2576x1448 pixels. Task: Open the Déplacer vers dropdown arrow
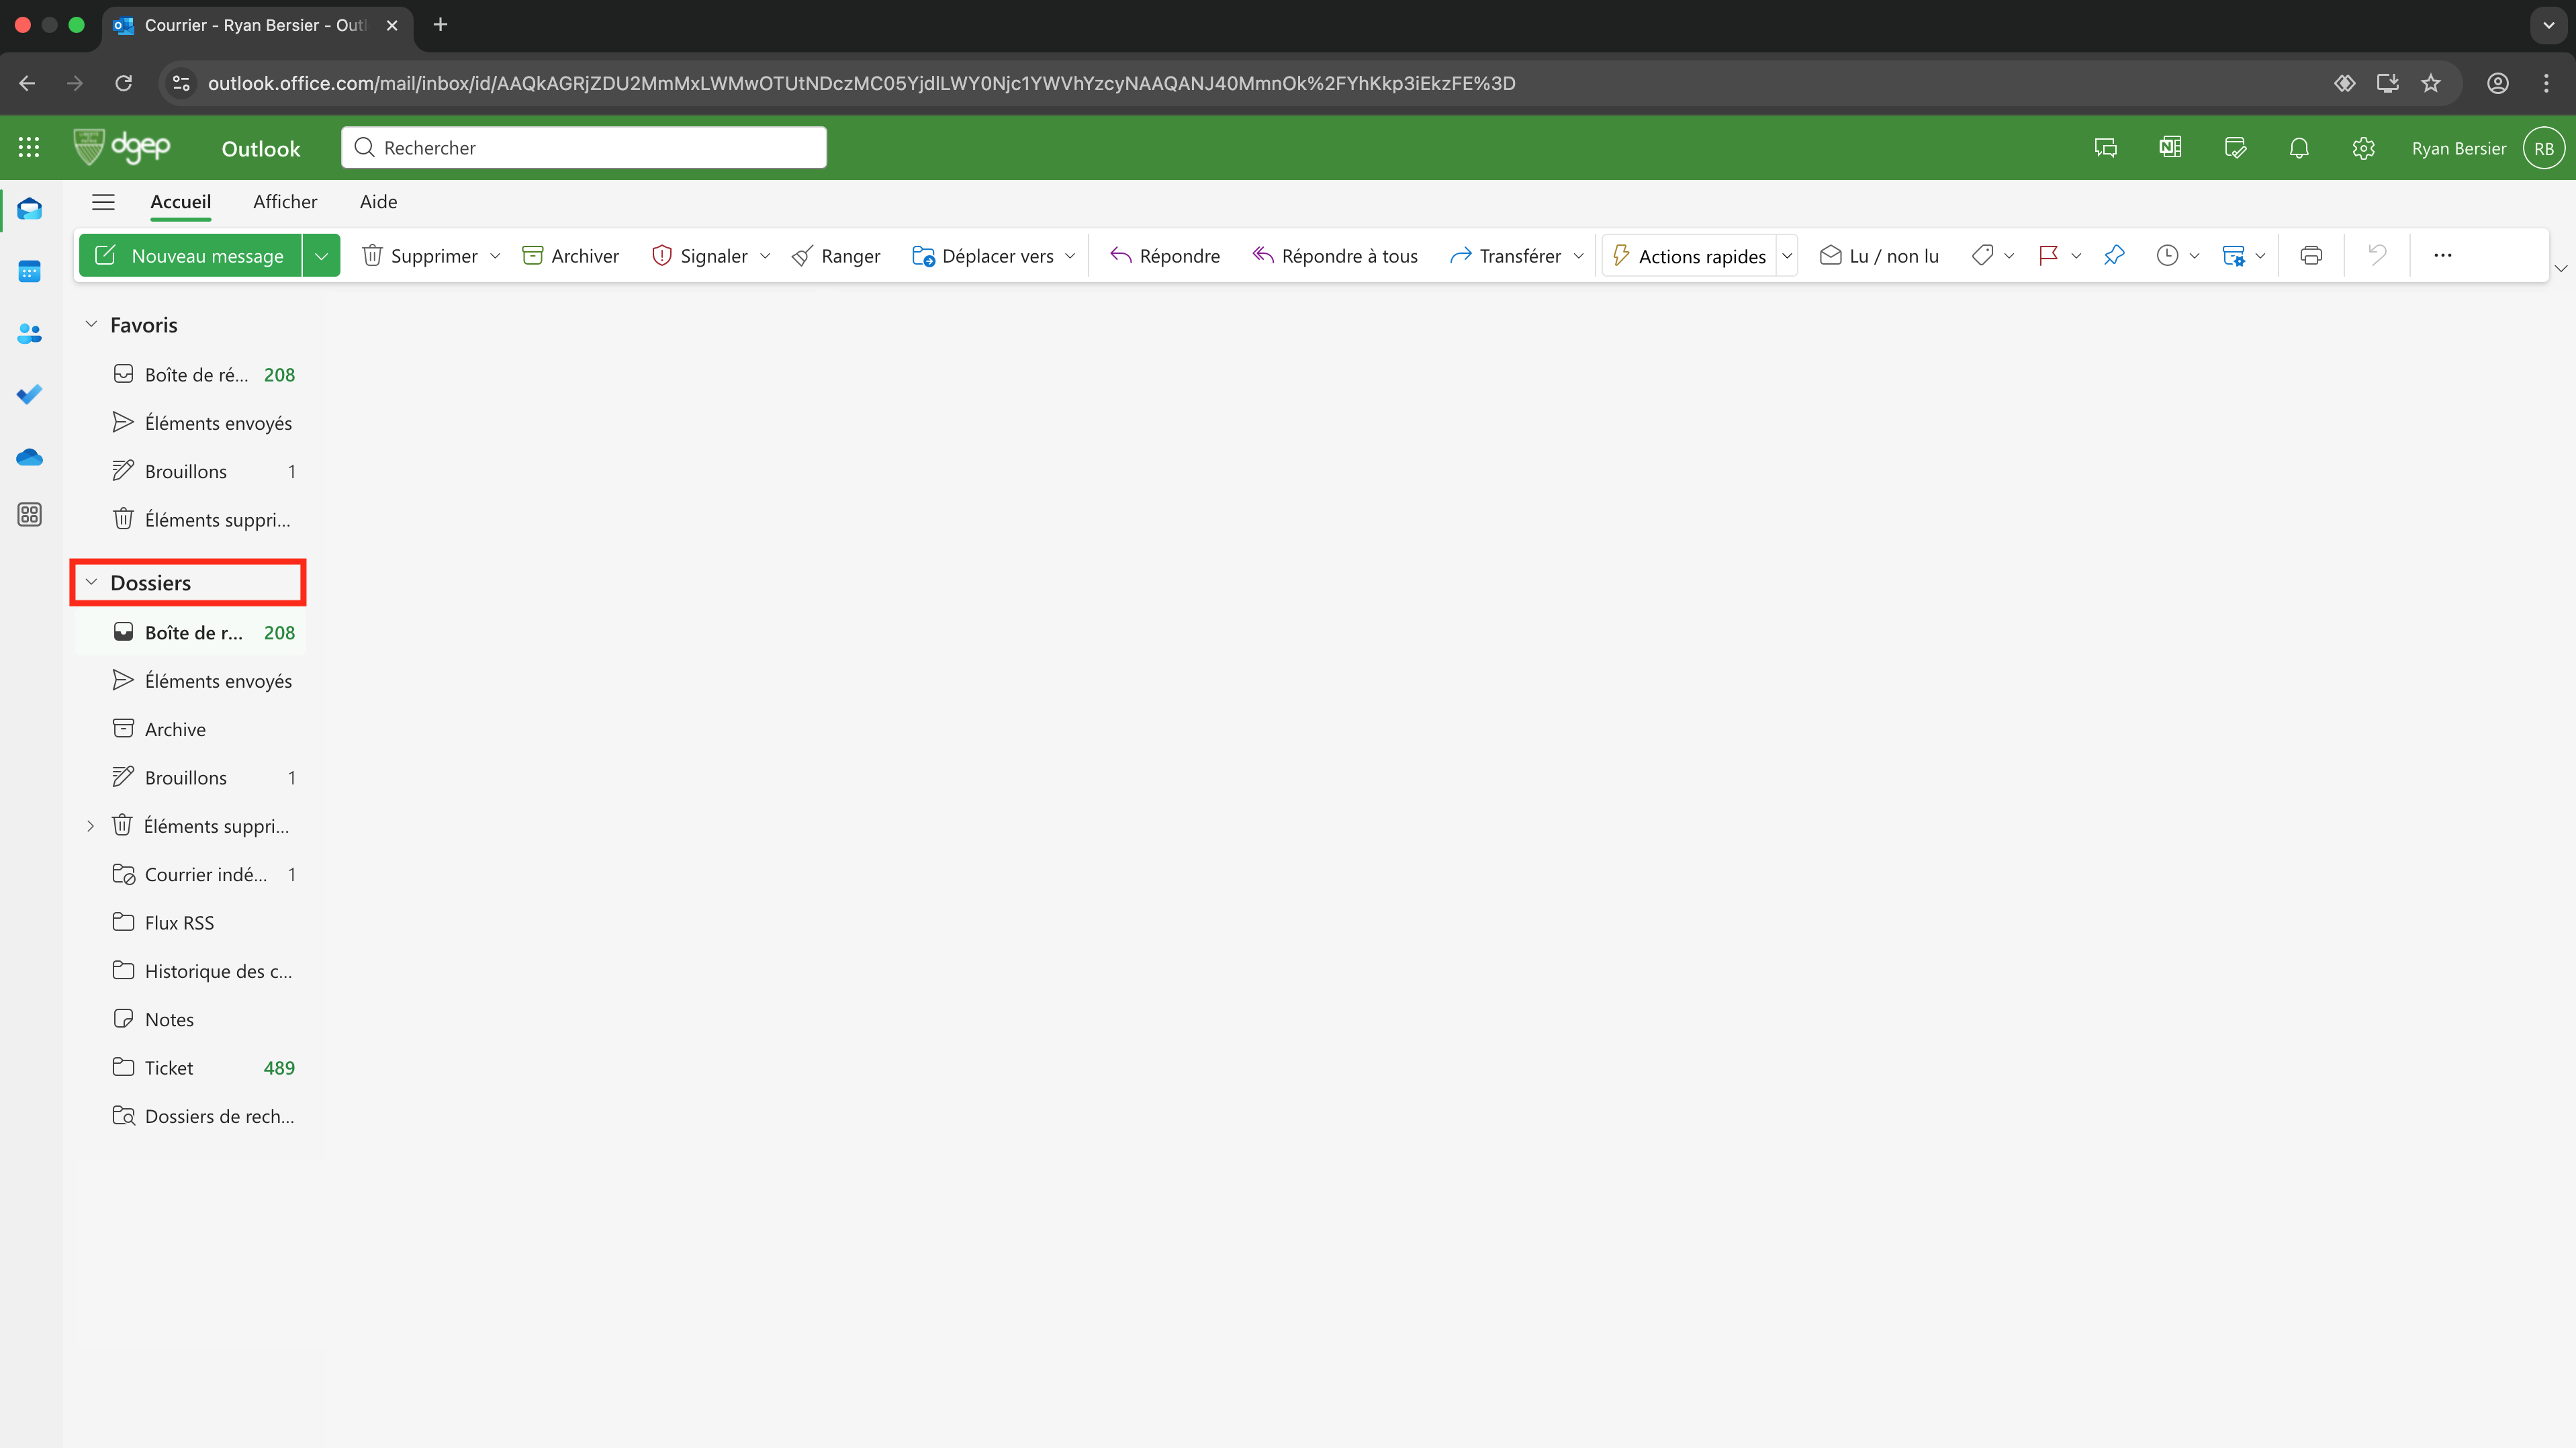coord(1070,256)
